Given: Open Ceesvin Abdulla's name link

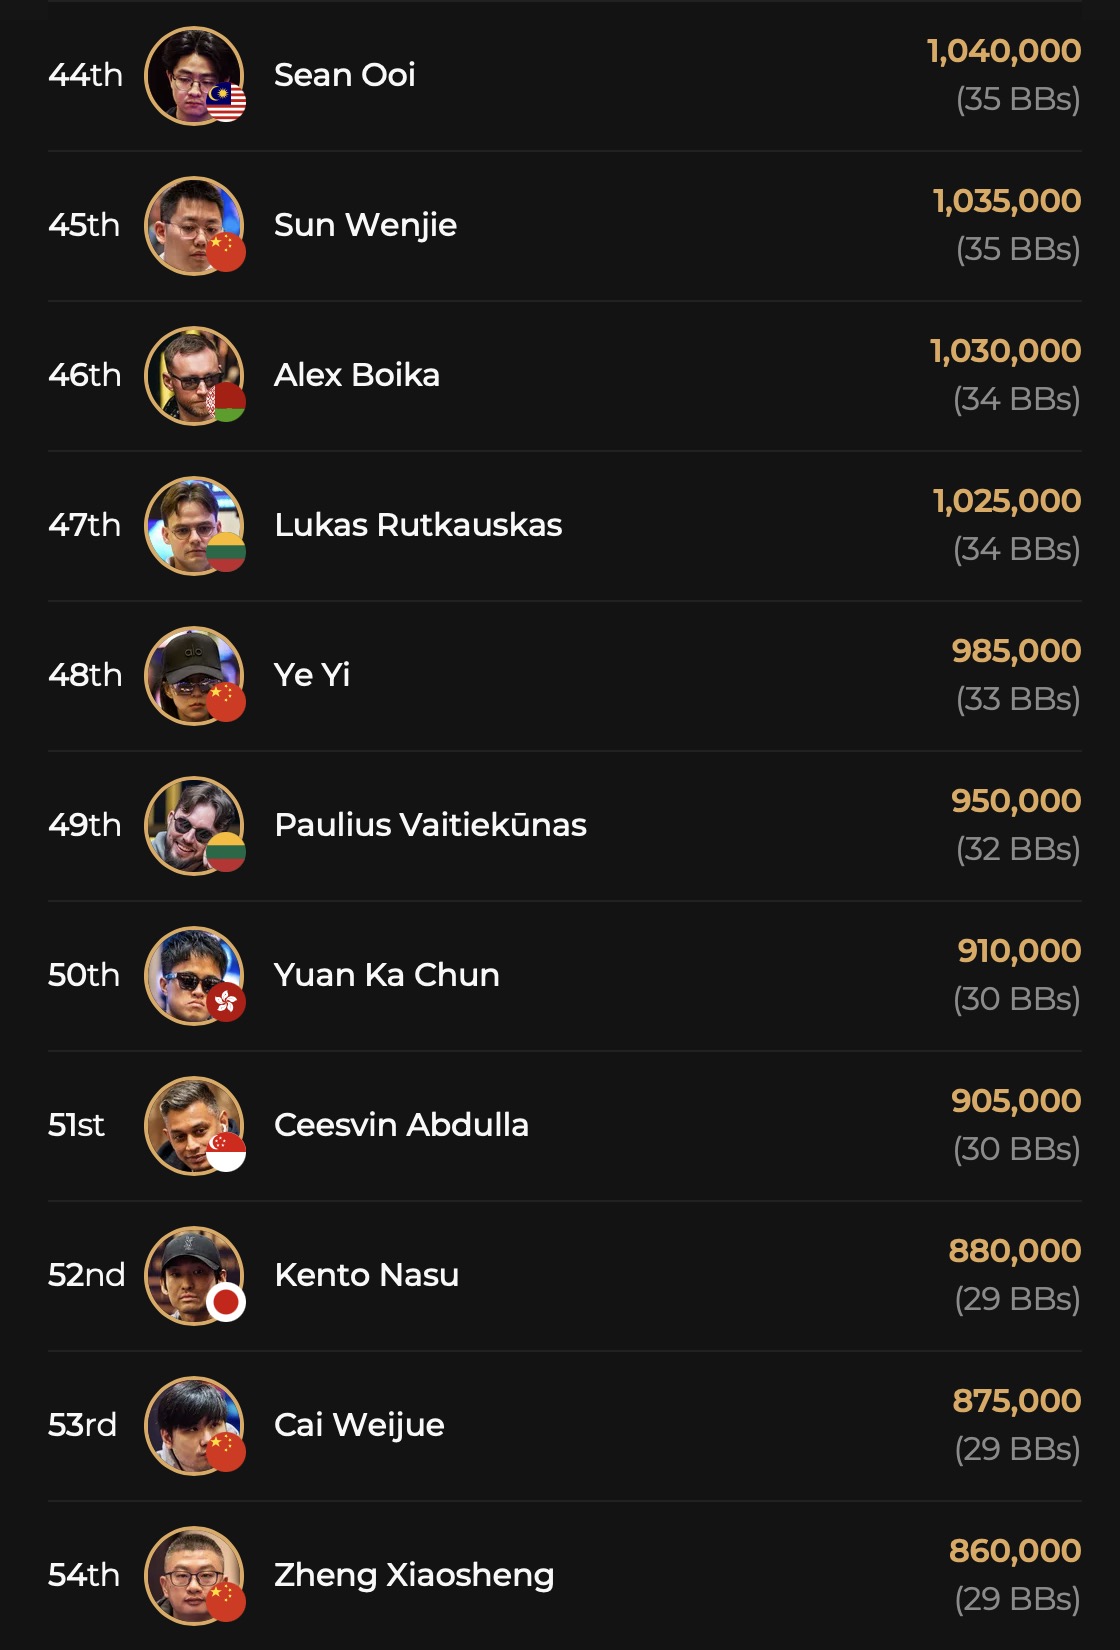Looking at the screenshot, I should click(401, 1125).
